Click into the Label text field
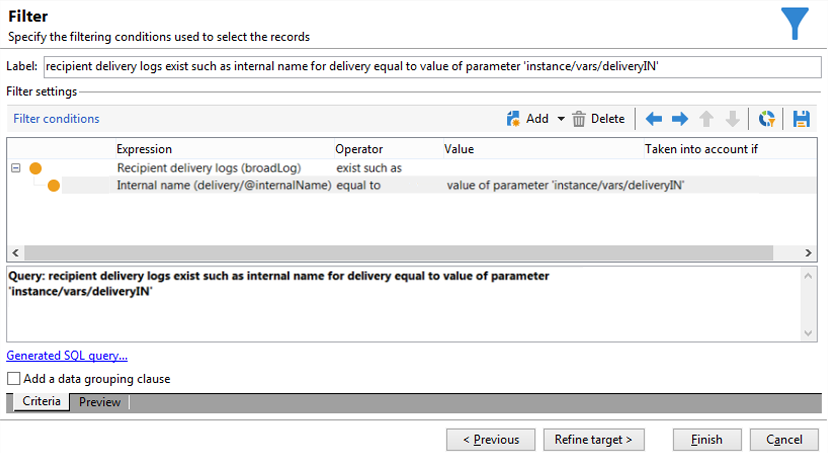The width and height of the screenshot is (828, 453). click(432, 67)
